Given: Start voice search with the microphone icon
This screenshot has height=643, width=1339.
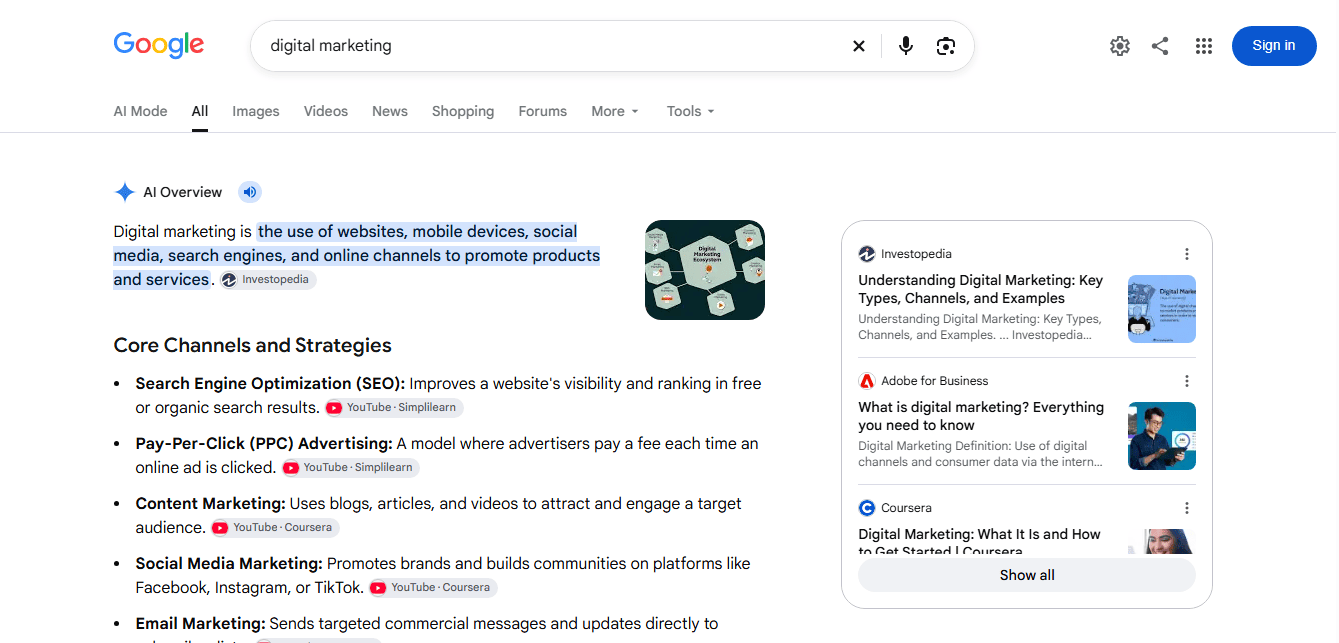Looking at the screenshot, I should pyautogui.click(x=906, y=46).
